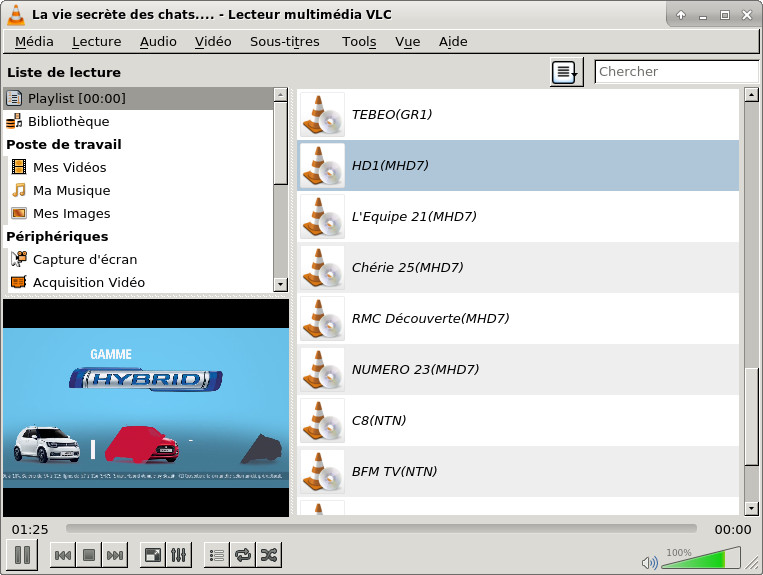Select Playlist [00:00] in sidebar
This screenshot has height=575, width=763.
pyautogui.click(x=138, y=98)
